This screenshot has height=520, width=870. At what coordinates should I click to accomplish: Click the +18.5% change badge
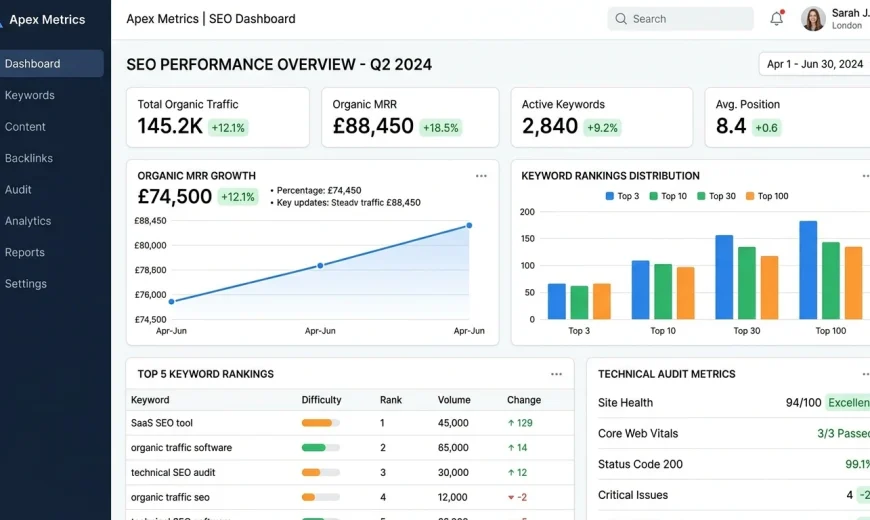pos(441,128)
